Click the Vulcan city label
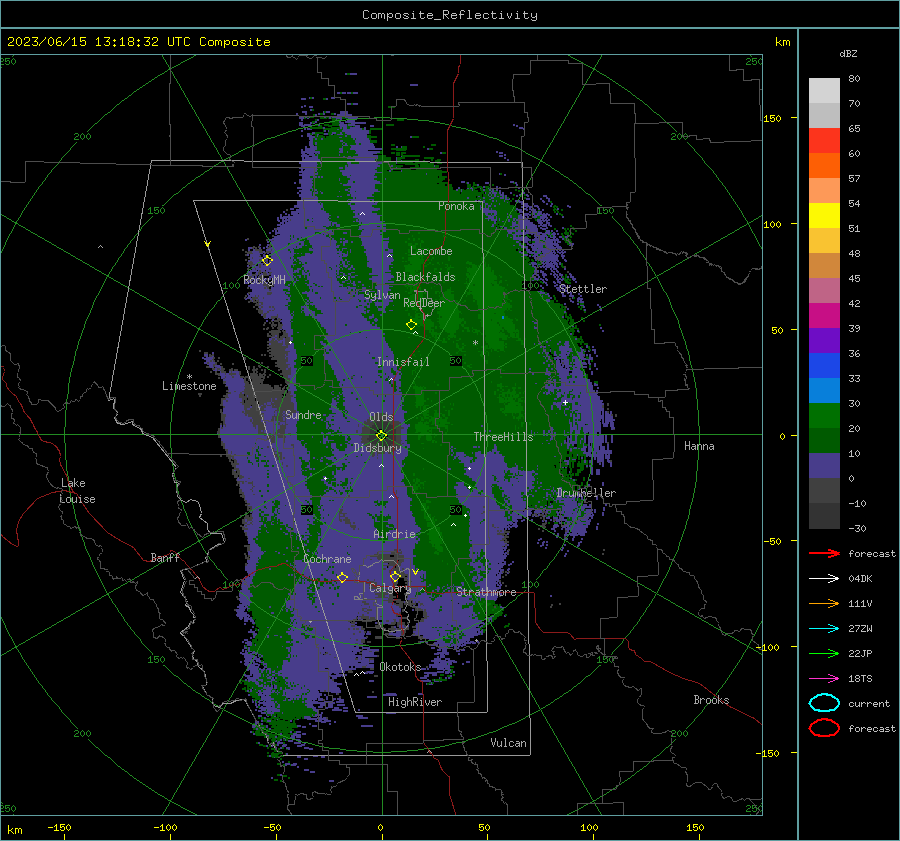The height and width of the screenshot is (841, 900). tap(508, 743)
